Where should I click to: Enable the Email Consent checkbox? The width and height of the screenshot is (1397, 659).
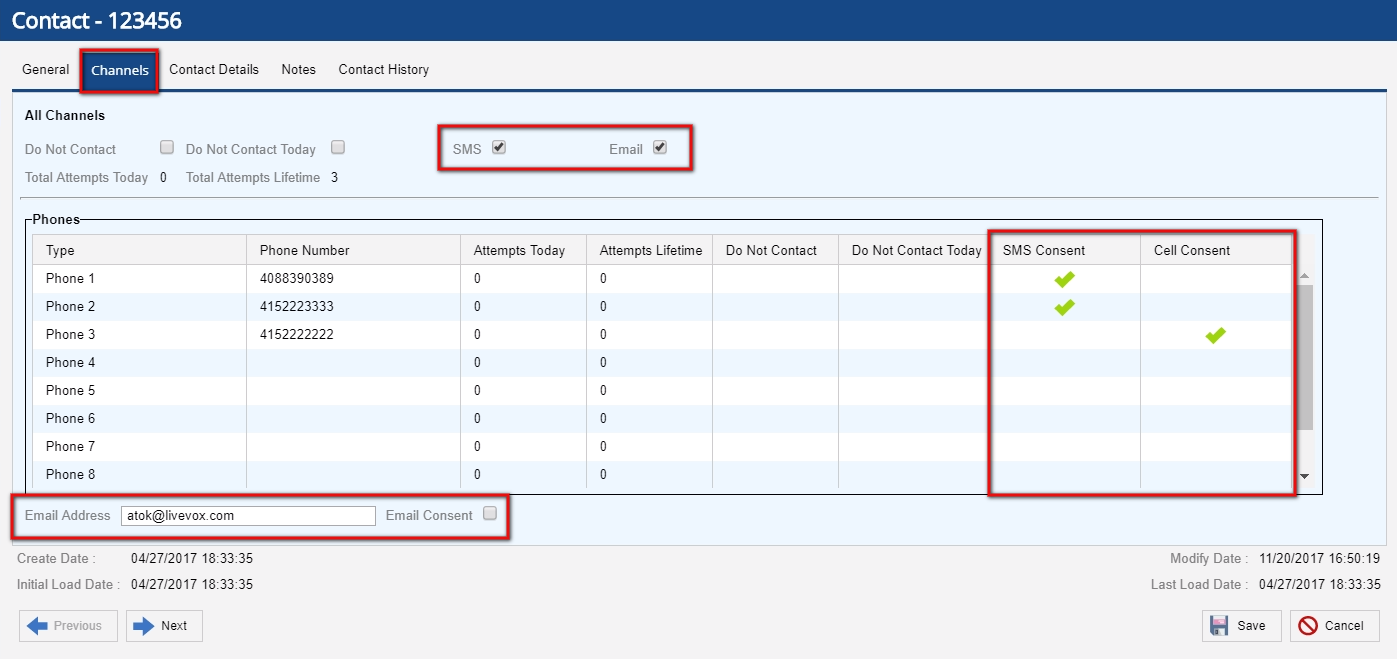(x=490, y=514)
